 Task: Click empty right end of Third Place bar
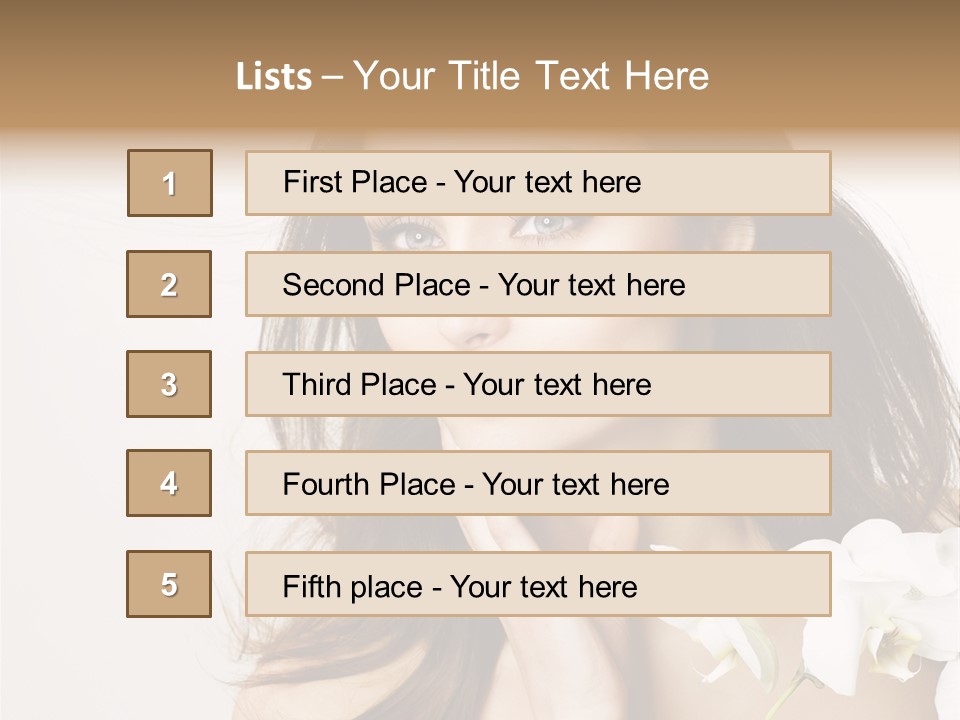(x=760, y=384)
